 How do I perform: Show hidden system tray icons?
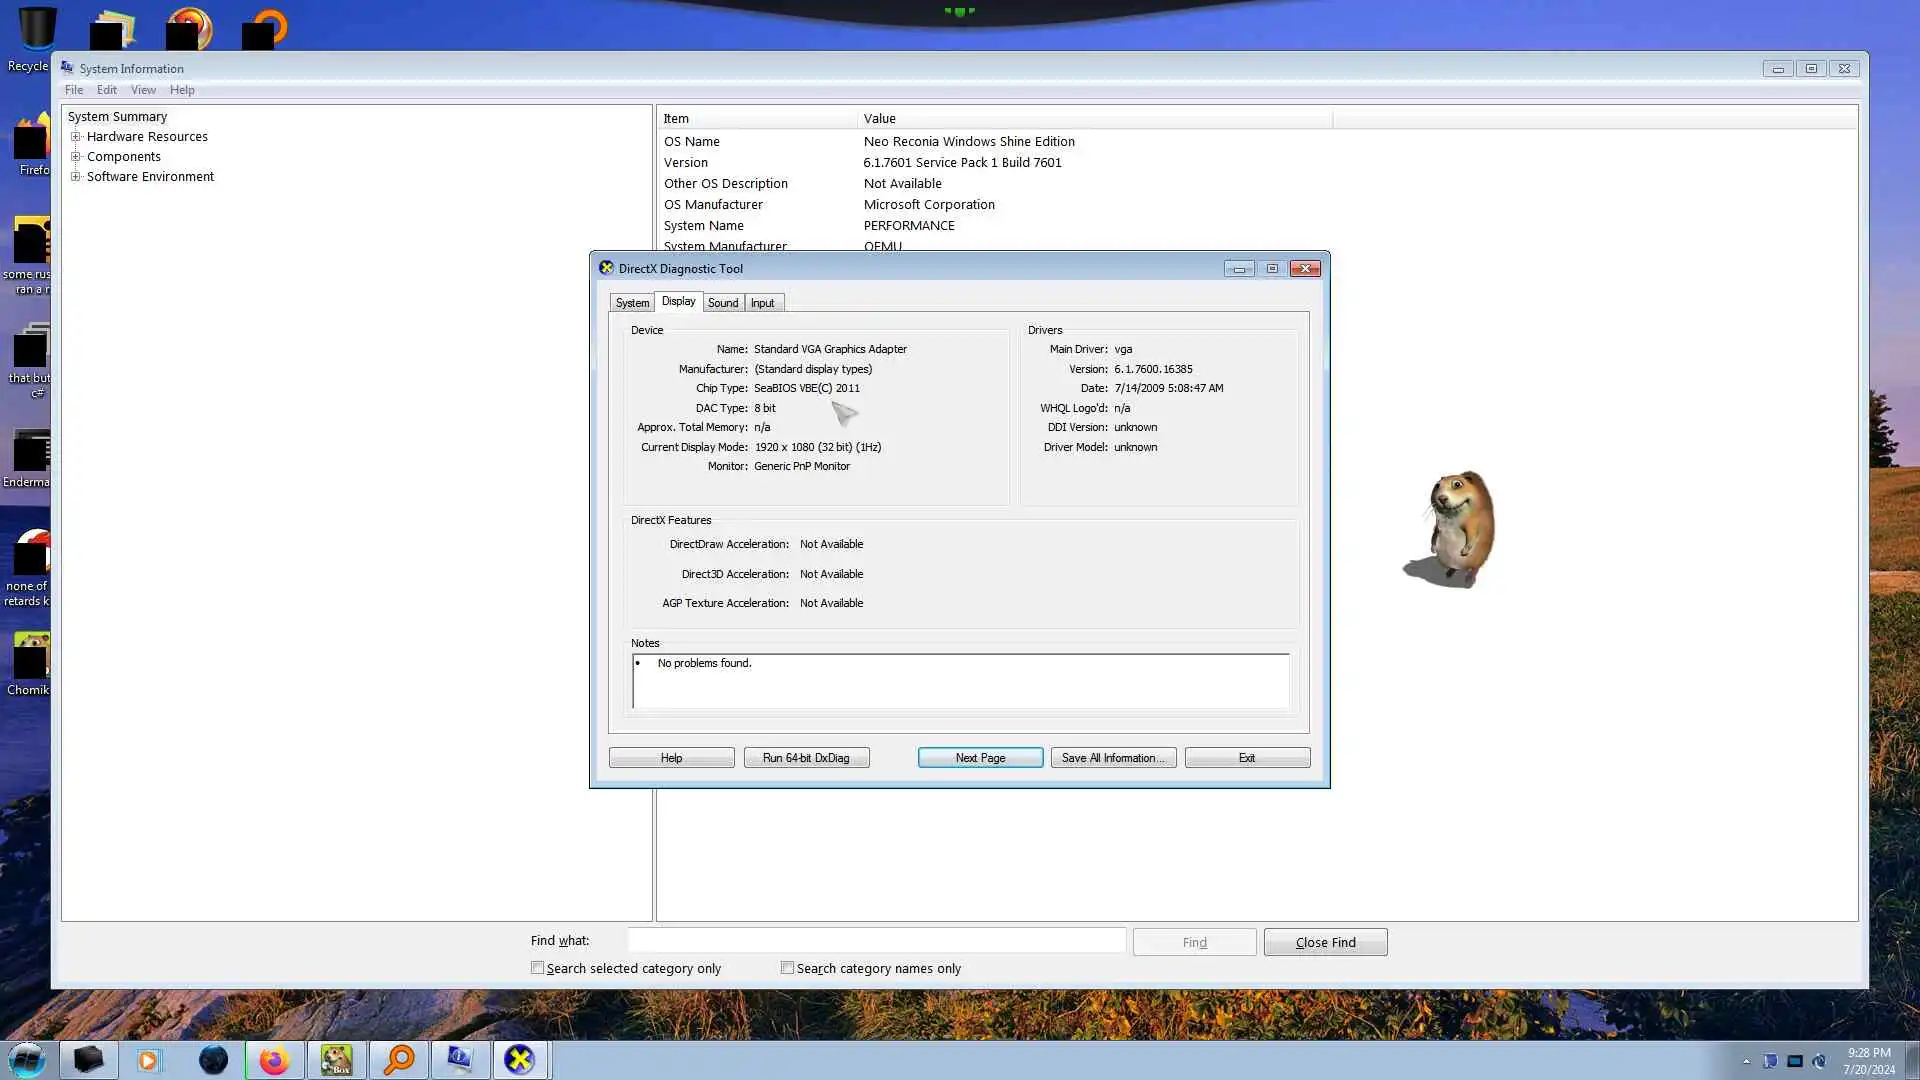tap(1746, 1061)
